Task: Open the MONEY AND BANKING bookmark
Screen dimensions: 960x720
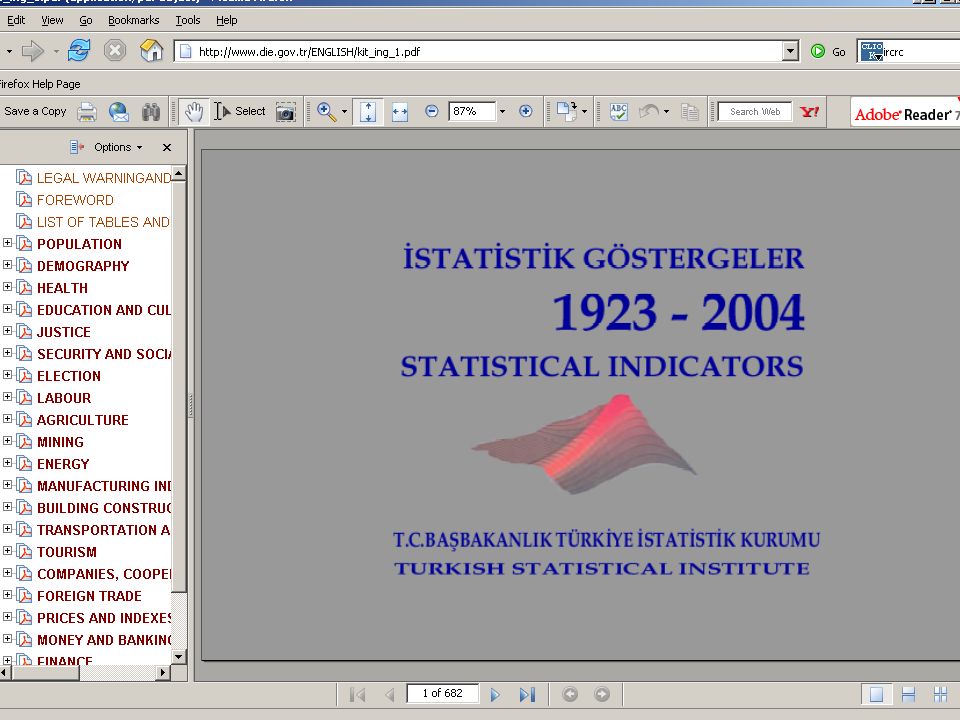Action: pyautogui.click(x=103, y=640)
